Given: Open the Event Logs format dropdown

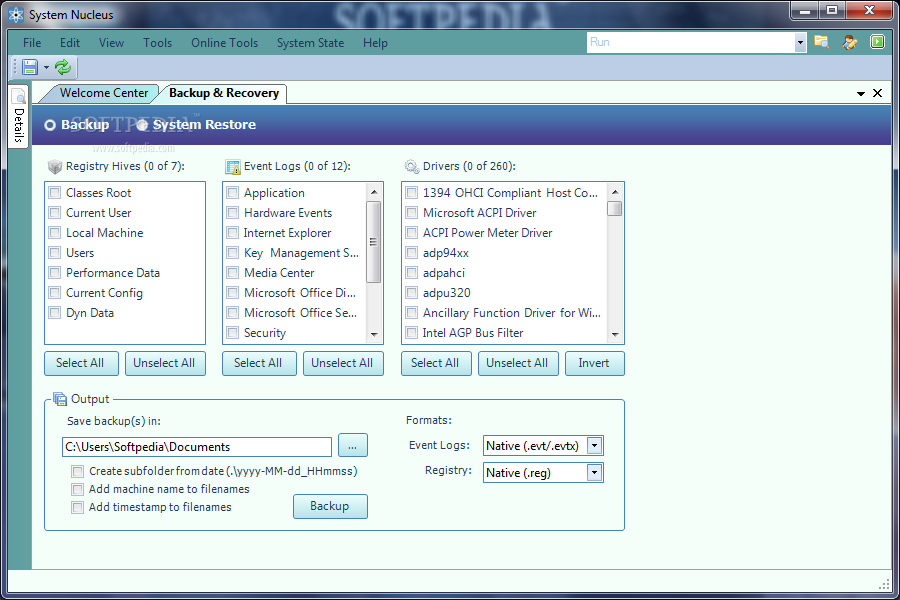Looking at the screenshot, I should pos(595,446).
